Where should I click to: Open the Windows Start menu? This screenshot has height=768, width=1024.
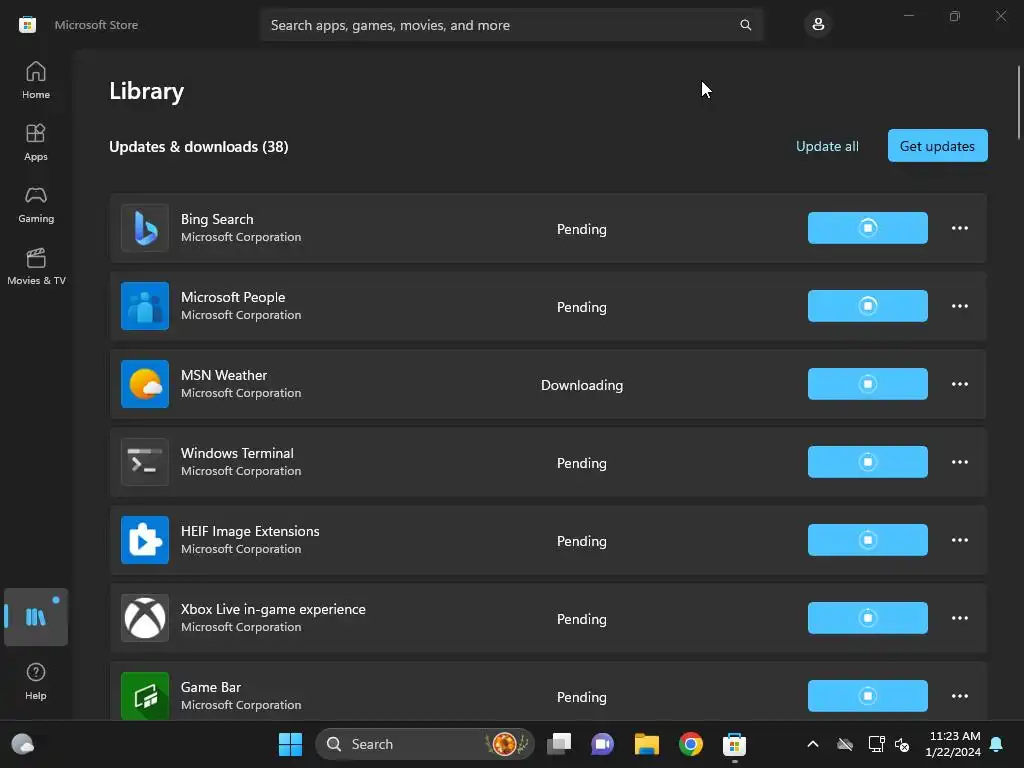pos(290,744)
